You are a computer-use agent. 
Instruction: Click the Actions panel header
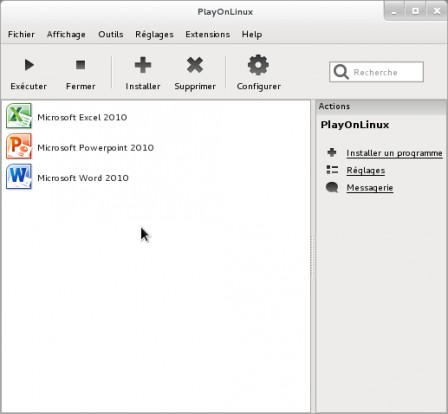[x=381, y=106]
